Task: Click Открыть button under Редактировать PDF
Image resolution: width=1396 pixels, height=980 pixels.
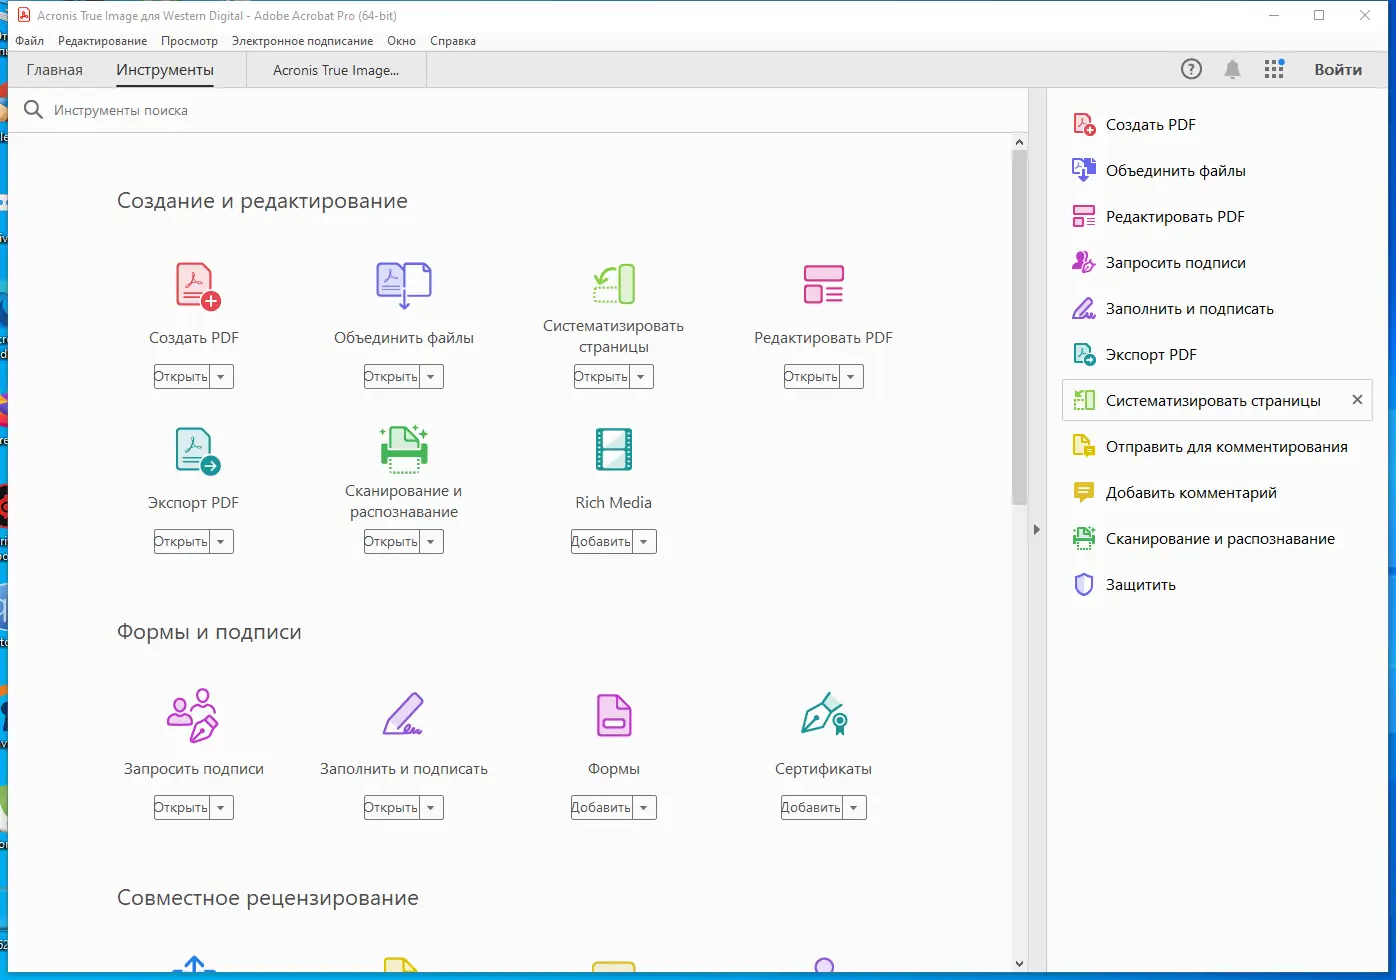Action: pyautogui.click(x=811, y=377)
